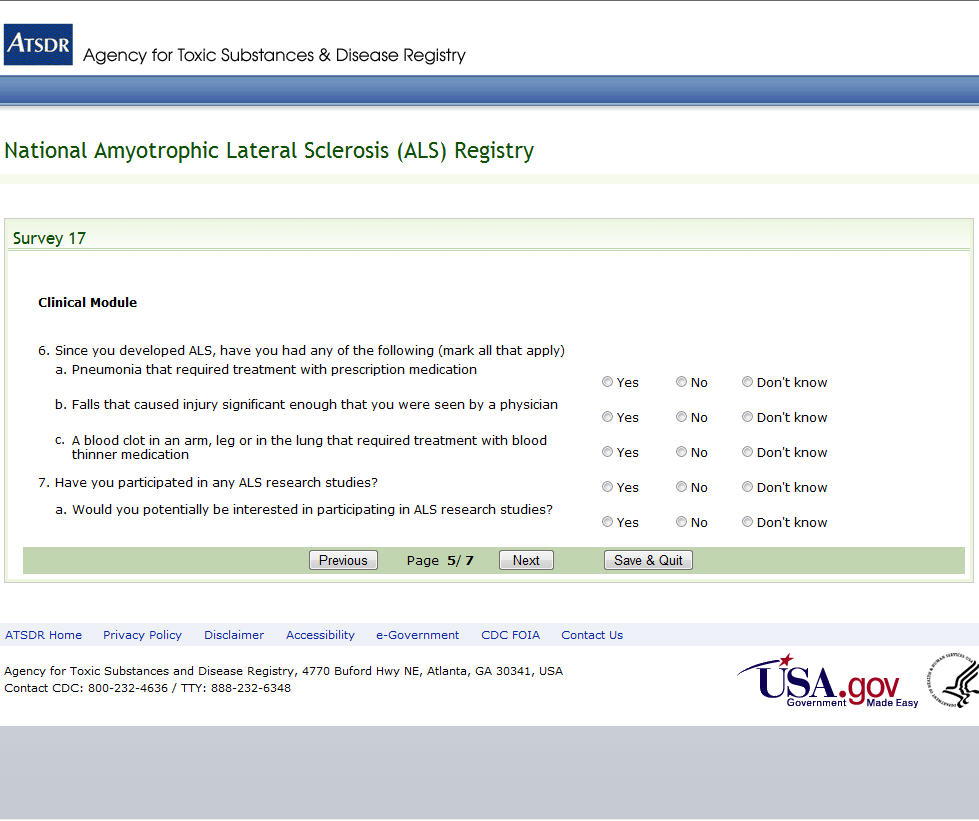The width and height of the screenshot is (979, 821).
Task: Select No for pneumonia requiring prescription medication
Action: (681, 382)
